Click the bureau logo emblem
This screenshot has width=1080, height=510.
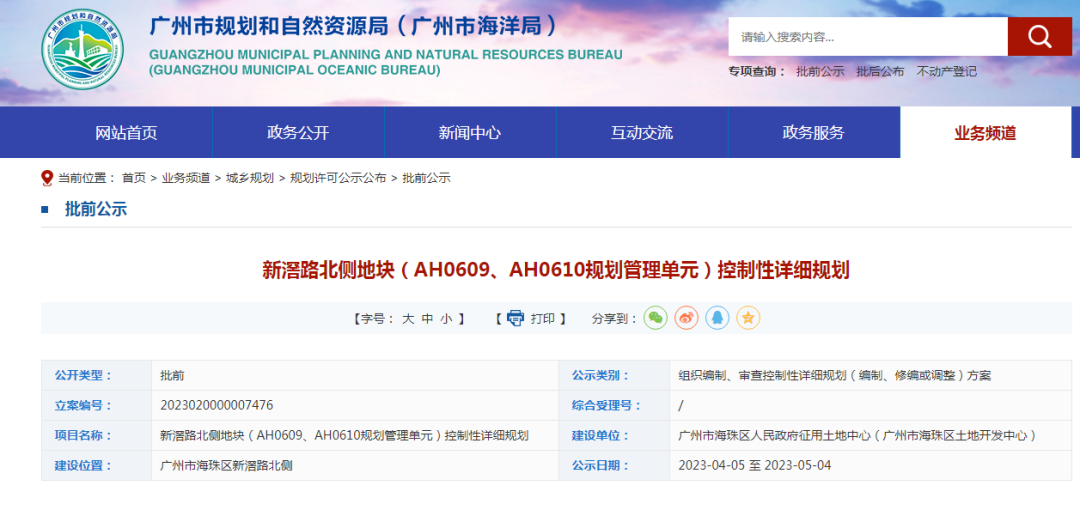[83, 49]
